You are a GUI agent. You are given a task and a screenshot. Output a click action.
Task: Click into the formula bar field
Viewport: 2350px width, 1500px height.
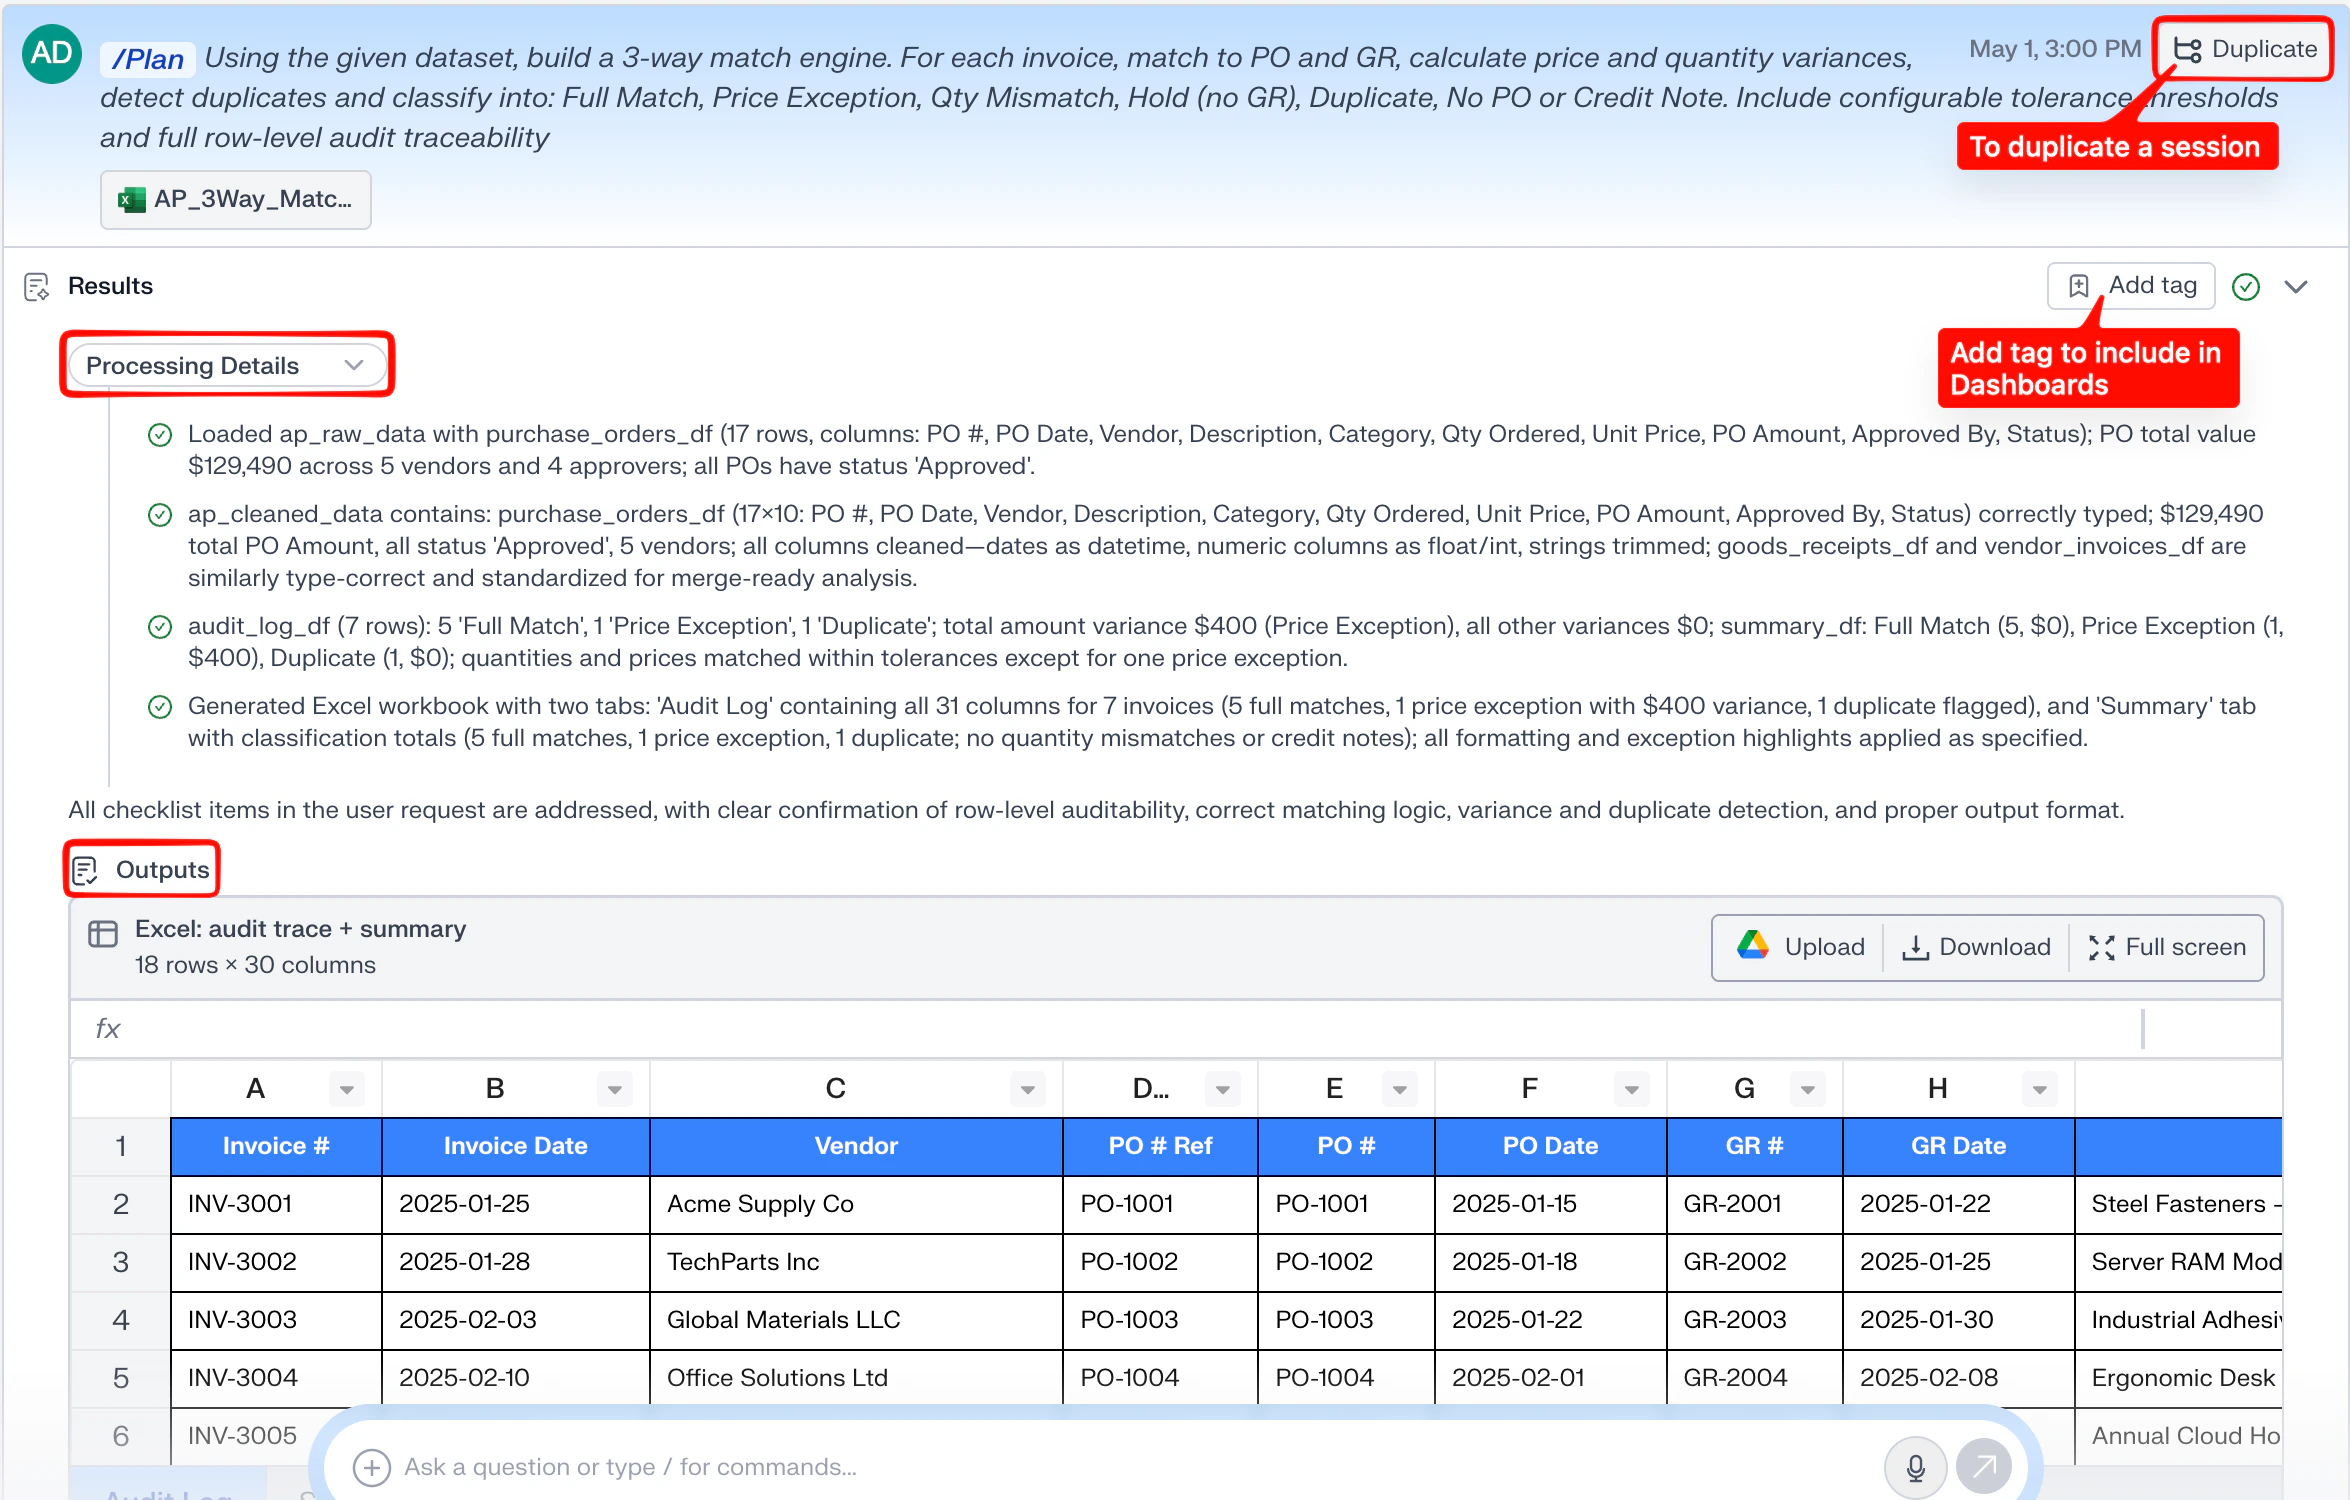click(1140, 1029)
